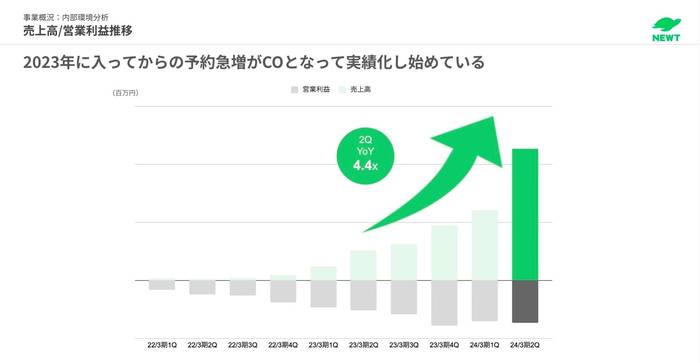700x363 pixels.
Task: Select the 24/3期2Q axis label
Action: tap(525, 345)
